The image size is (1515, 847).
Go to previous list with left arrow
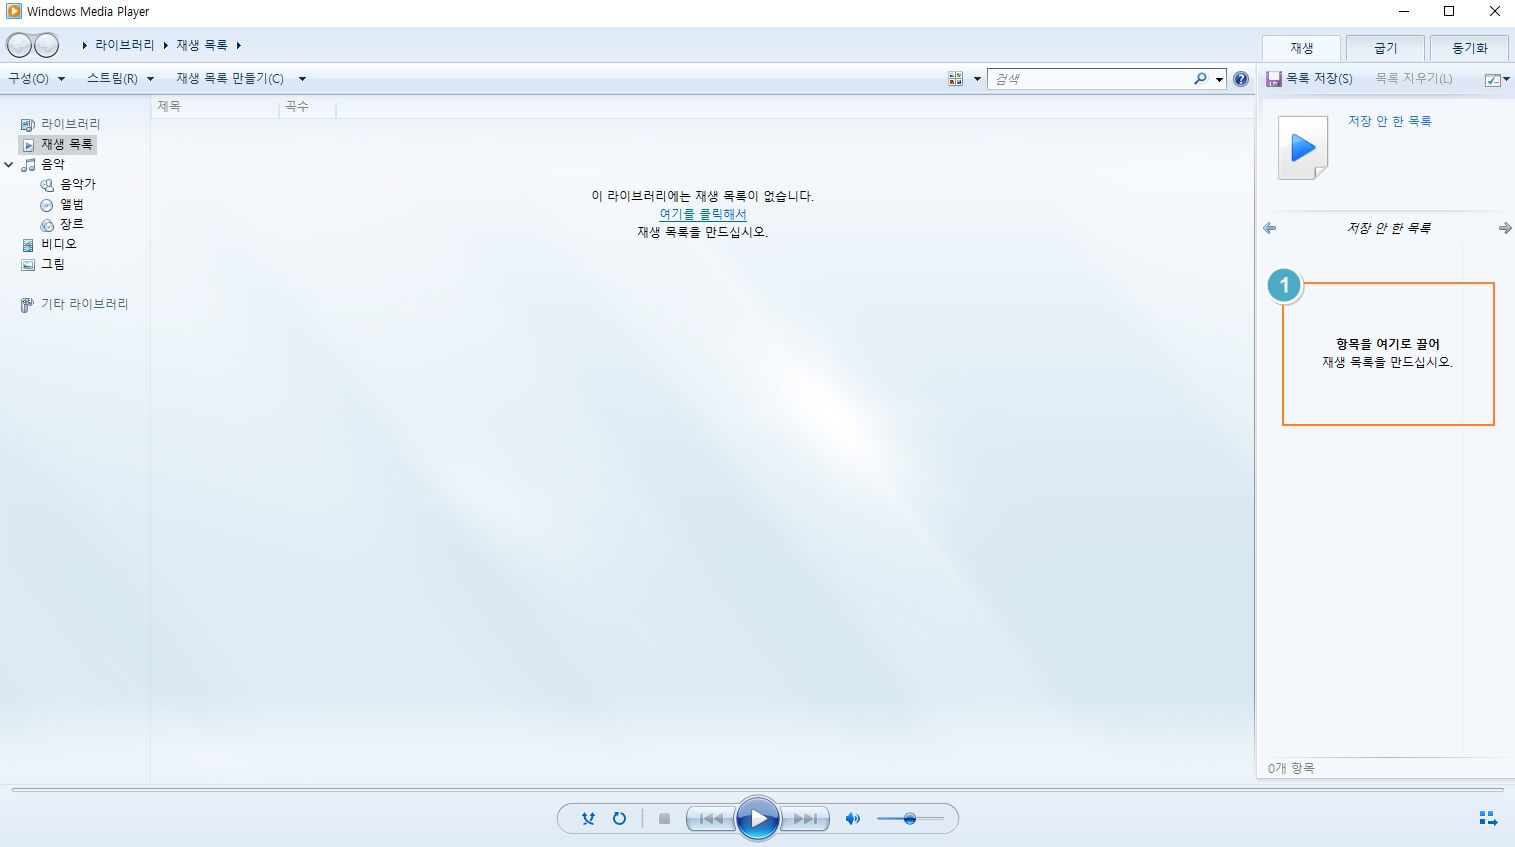pyautogui.click(x=1270, y=228)
